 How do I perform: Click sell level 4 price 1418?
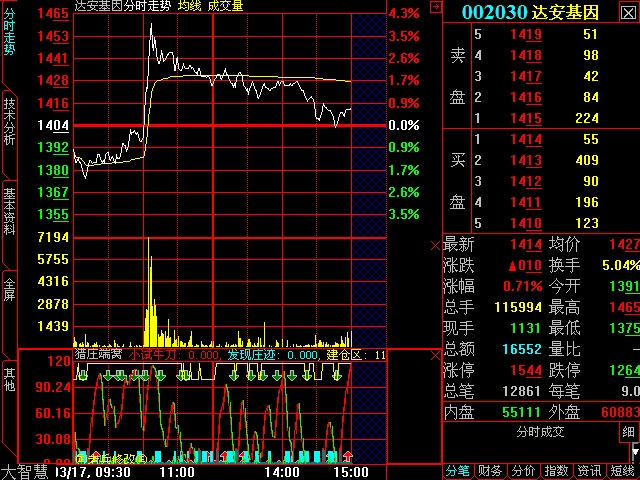coord(526,55)
